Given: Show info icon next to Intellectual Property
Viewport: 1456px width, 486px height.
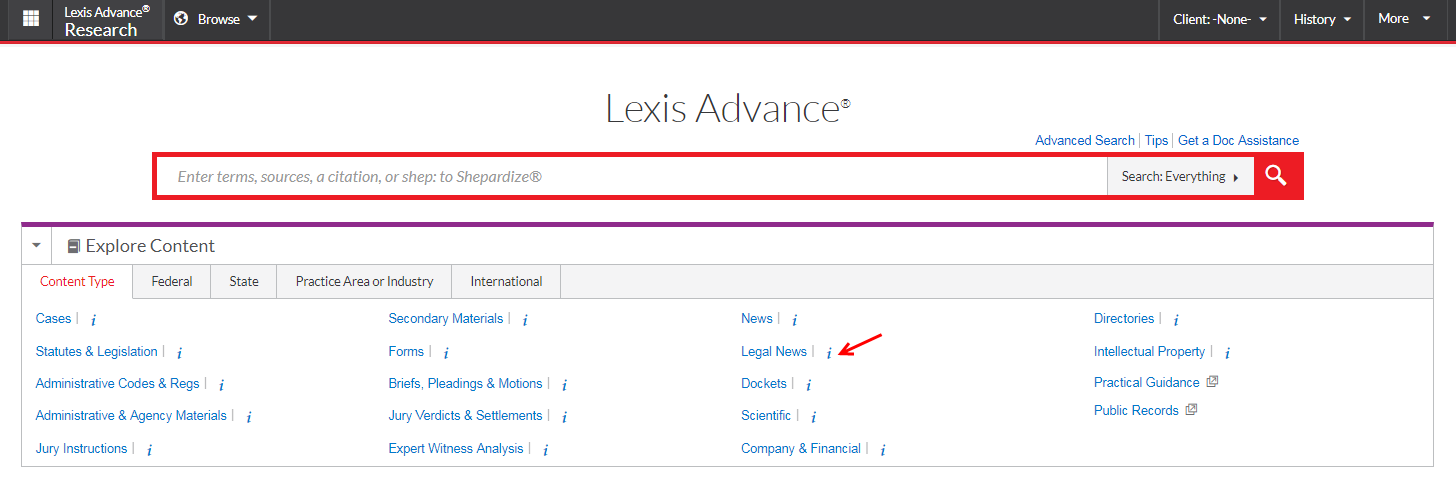Looking at the screenshot, I should [x=1227, y=353].
